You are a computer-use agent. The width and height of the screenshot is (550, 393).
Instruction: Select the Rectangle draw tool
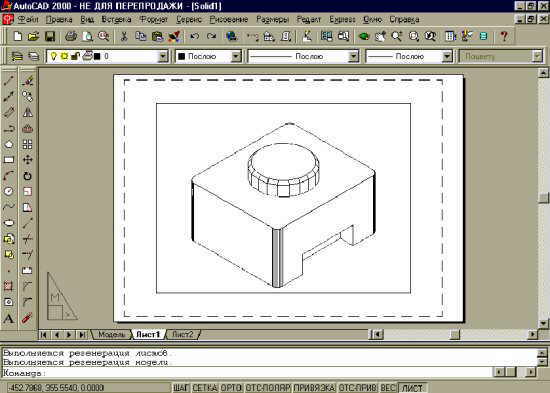(9, 160)
